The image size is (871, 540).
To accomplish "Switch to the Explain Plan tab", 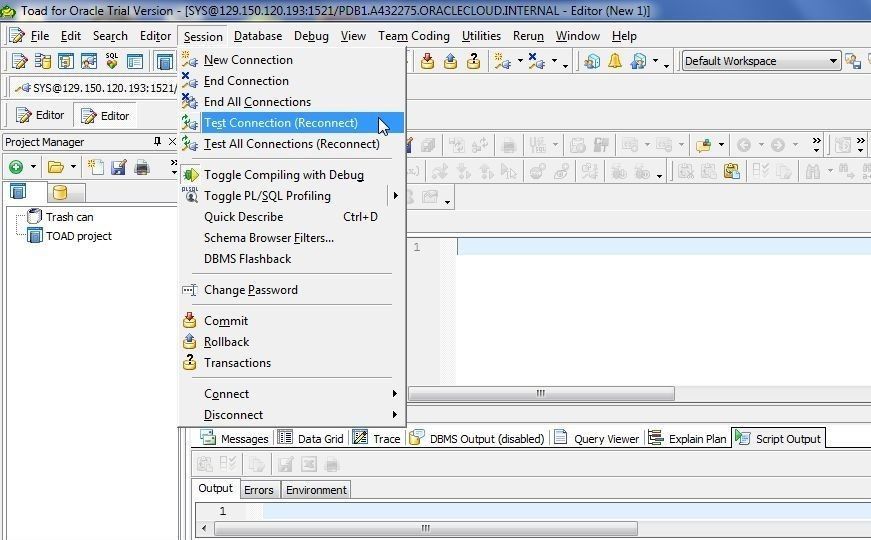I will click(688, 438).
